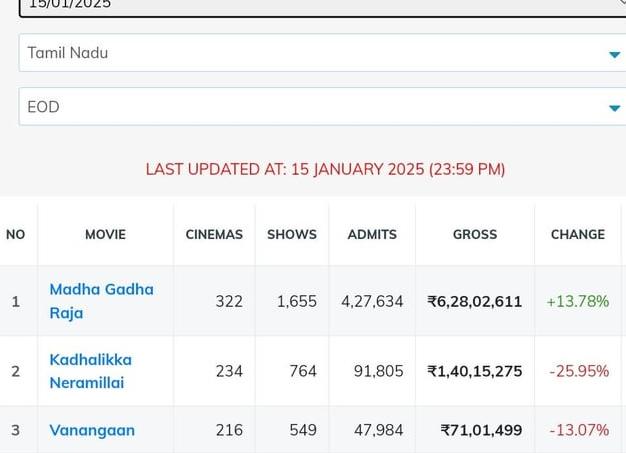626x453 pixels.
Task: Sort by the ADMITS column header
Action: (x=372, y=234)
